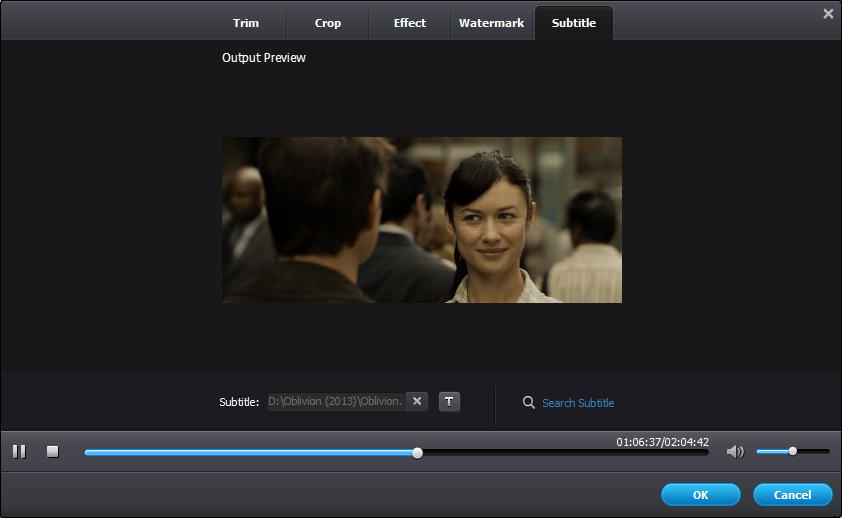This screenshot has width=842, height=518.
Task: Remove the loaded subtitle file
Action: tap(417, 401)
